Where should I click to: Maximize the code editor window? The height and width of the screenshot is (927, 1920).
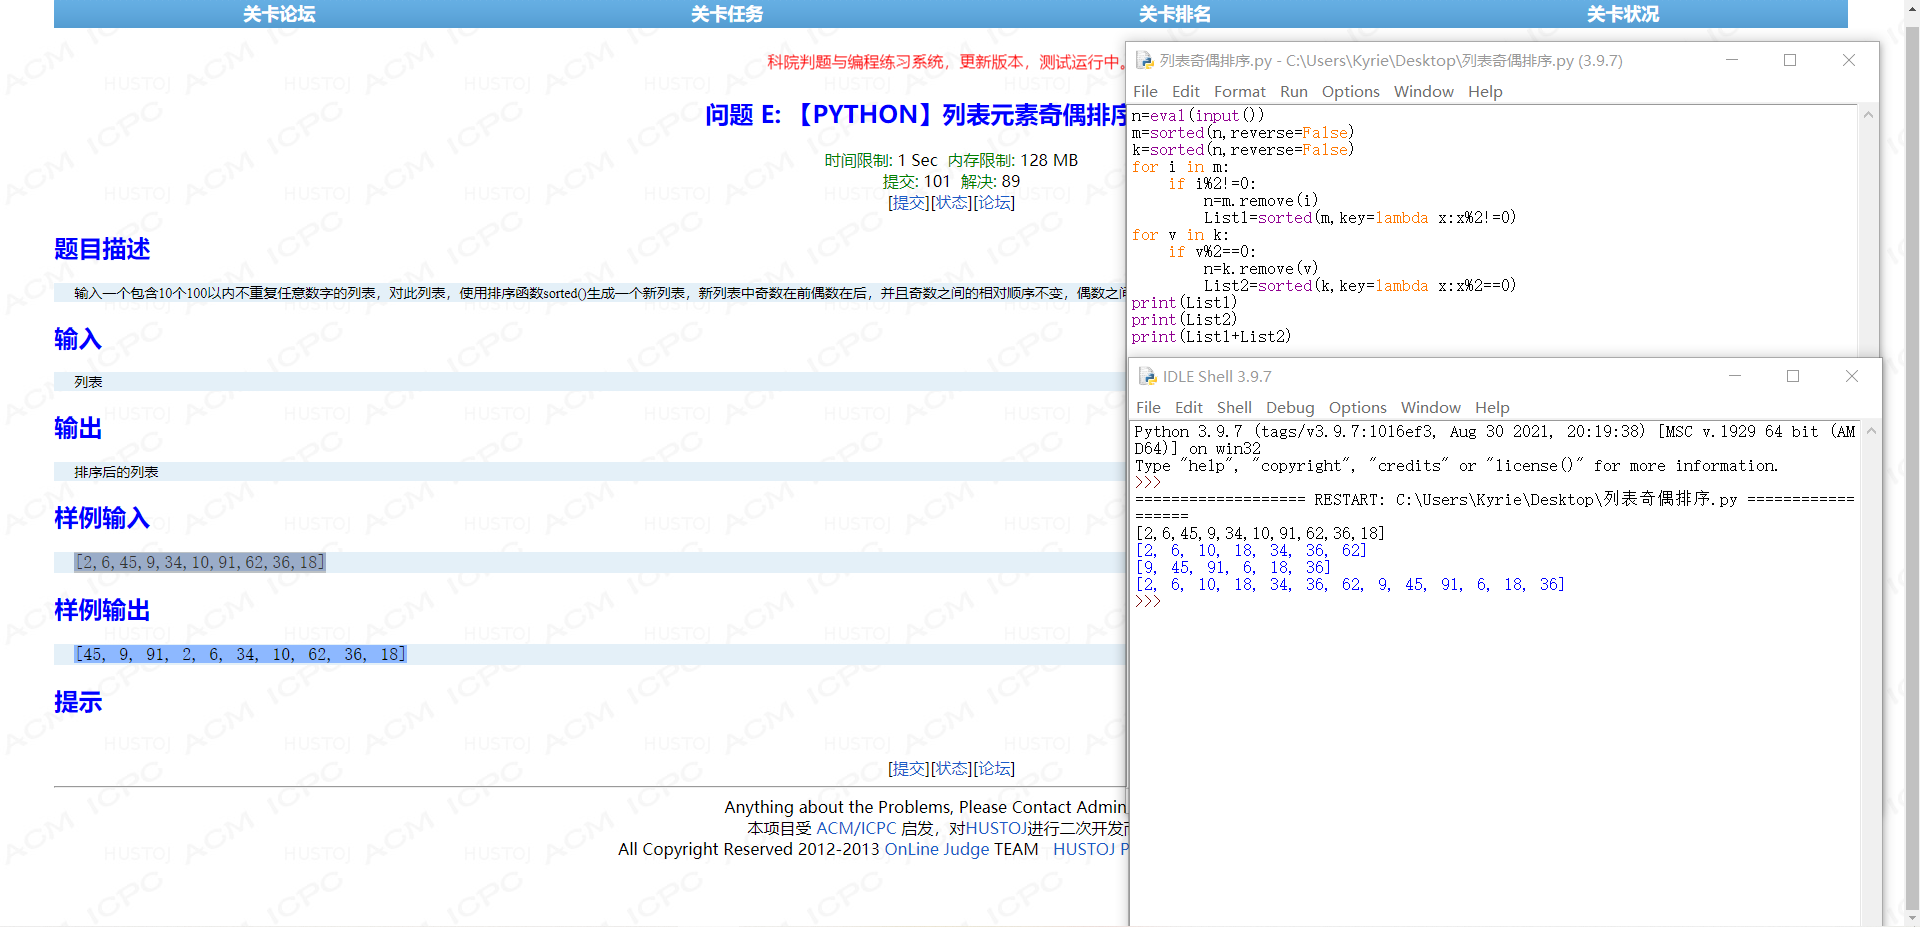[1790, 60]
